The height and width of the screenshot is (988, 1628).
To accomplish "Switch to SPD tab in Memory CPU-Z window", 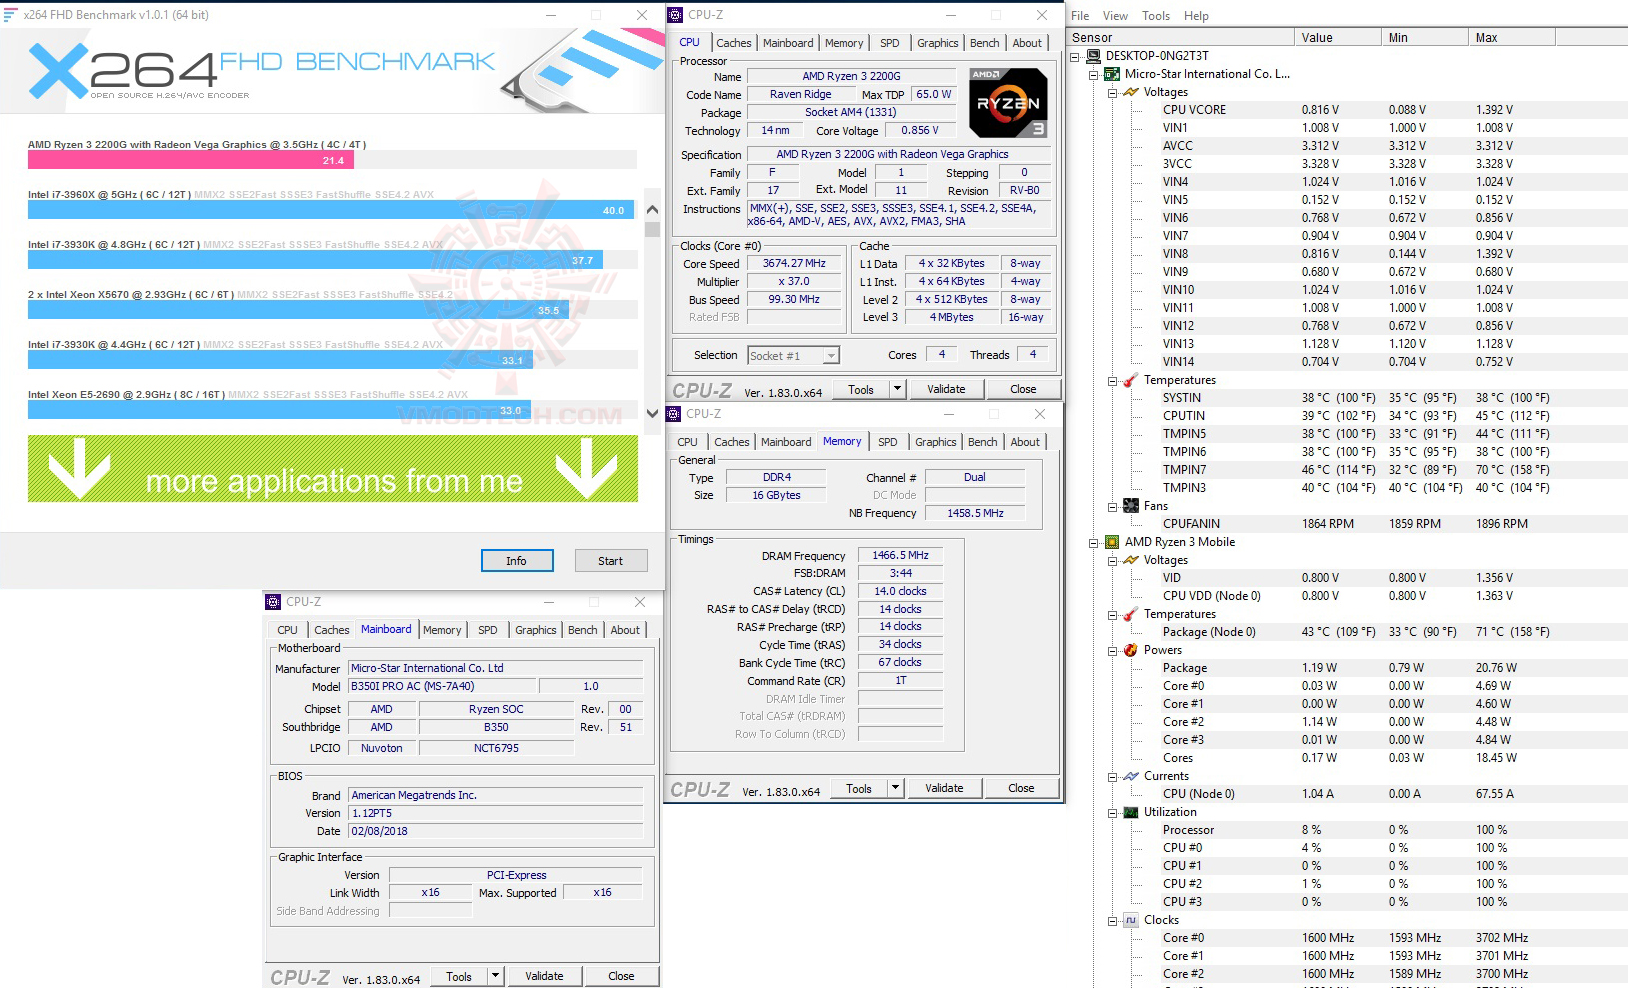I will pyautogui.click(x=888, y=442).
